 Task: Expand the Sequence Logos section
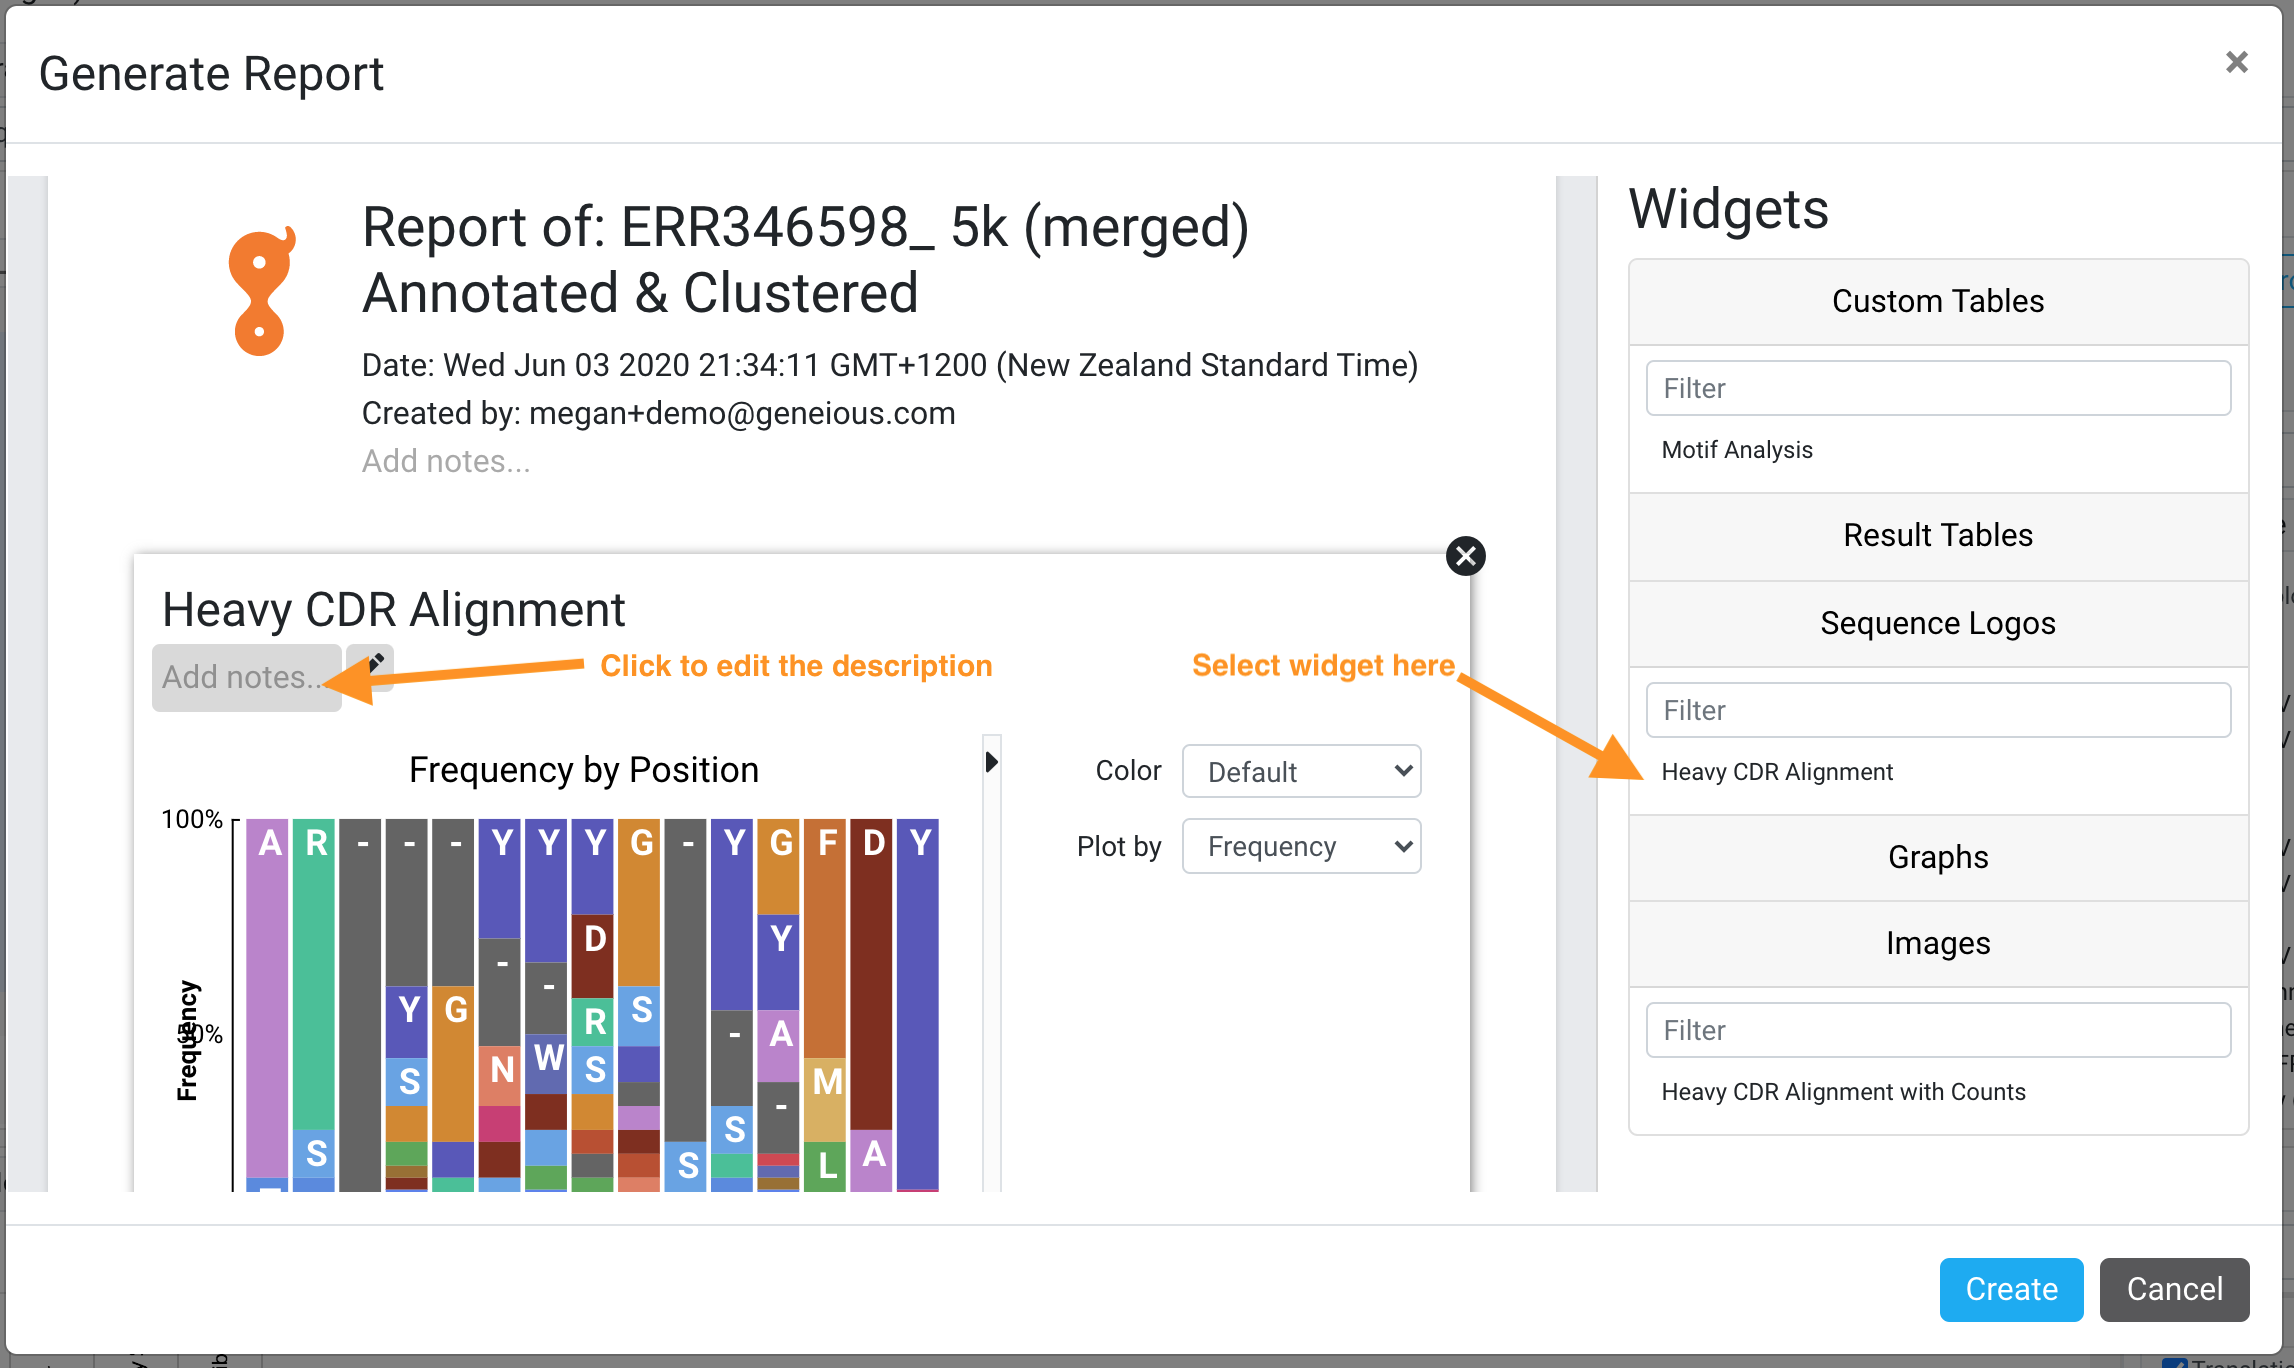click(1938, 624)
